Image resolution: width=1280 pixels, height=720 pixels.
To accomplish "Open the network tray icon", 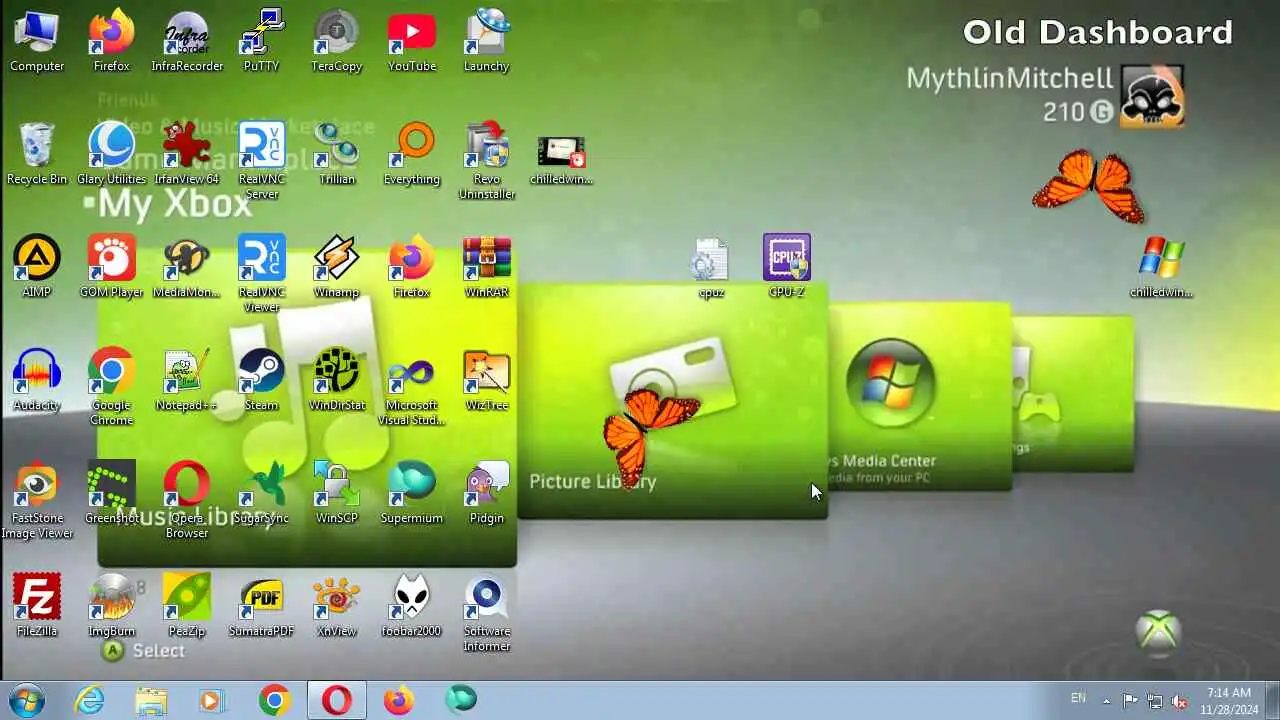I will pyautogui.click(x=1155, y=700).
